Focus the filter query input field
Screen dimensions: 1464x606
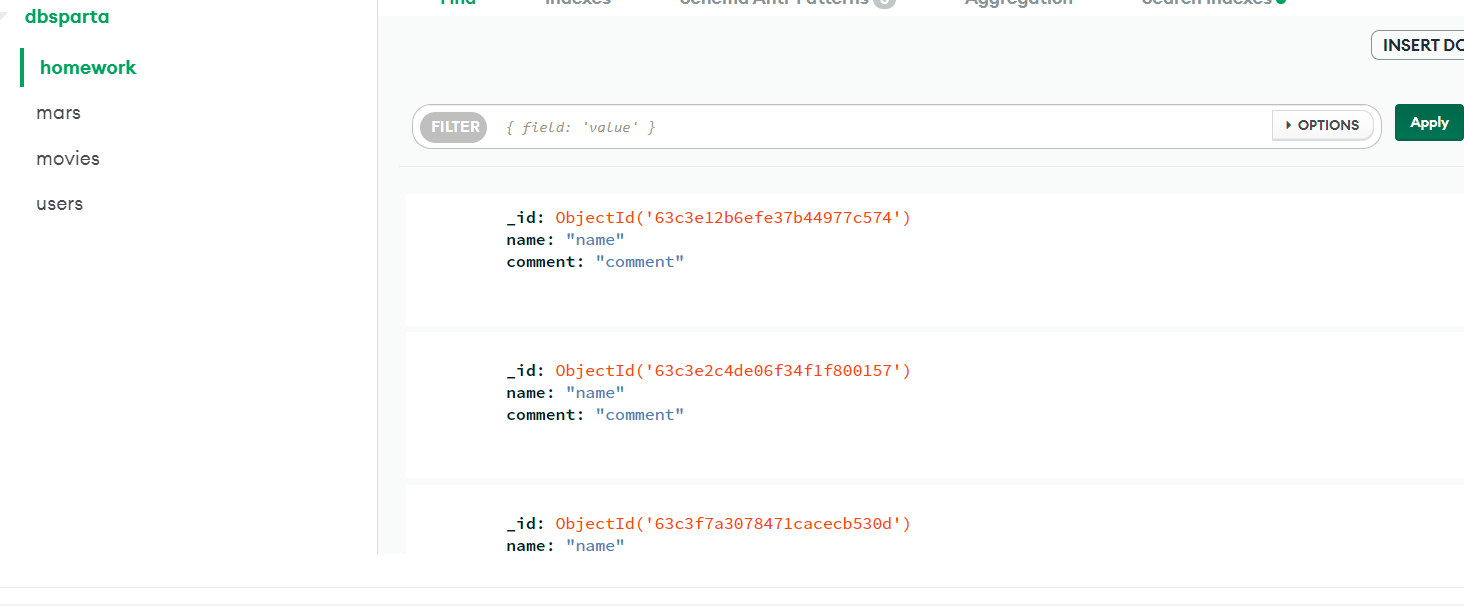coord(885,127)
